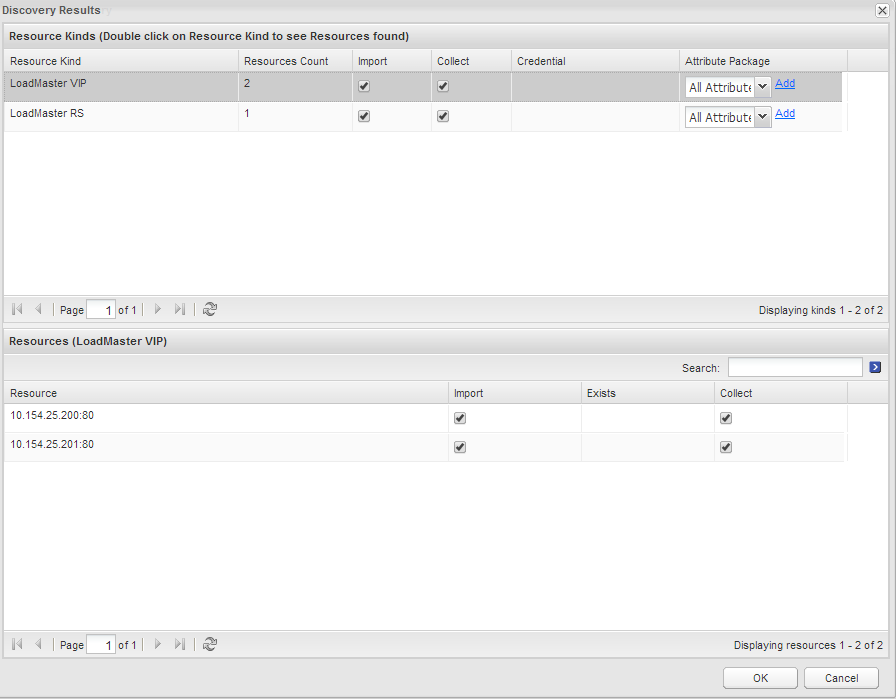Click Import column header in Resources table

point(514,393)
